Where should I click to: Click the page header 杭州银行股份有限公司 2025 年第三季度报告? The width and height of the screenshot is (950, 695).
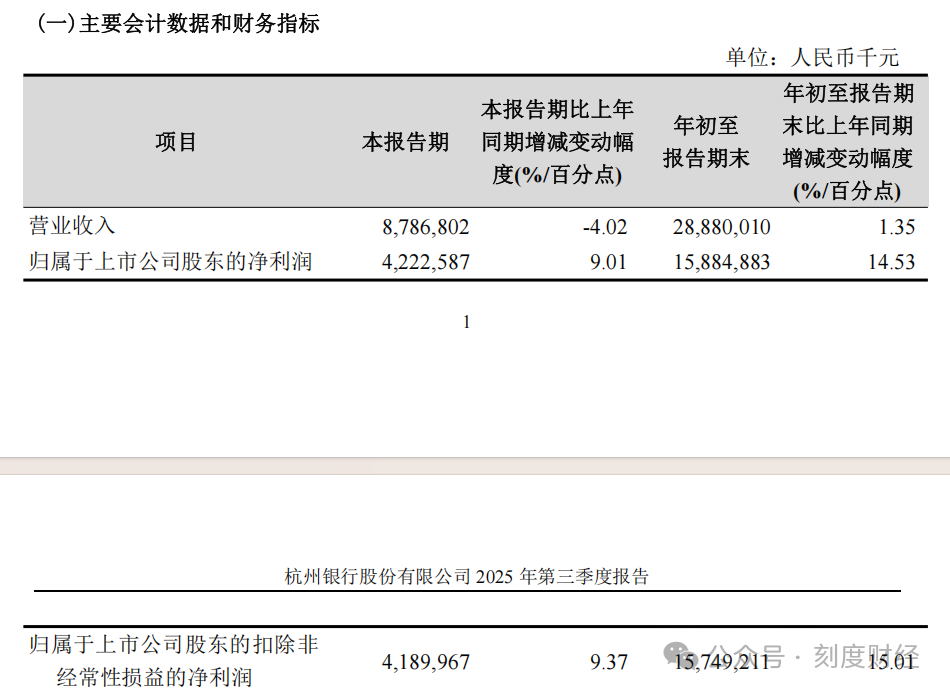coord(466,576)
